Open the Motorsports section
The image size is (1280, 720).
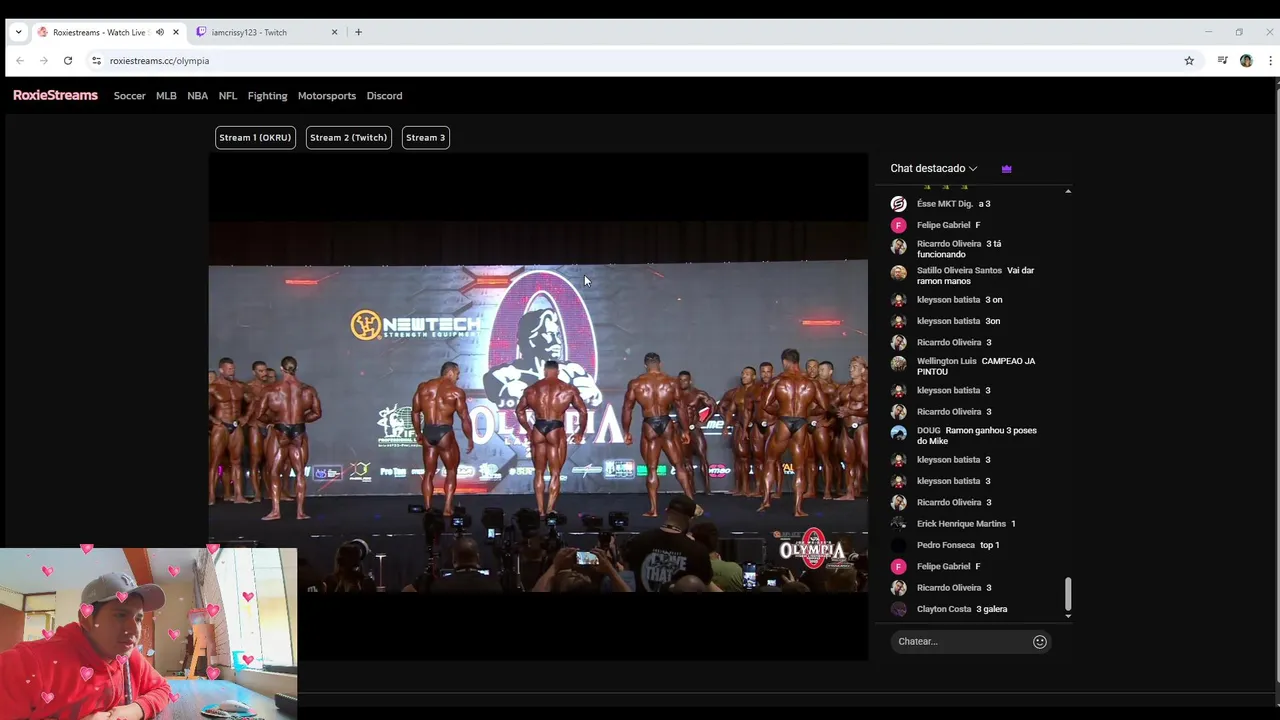pyautogui.click(x=327, y=96)
